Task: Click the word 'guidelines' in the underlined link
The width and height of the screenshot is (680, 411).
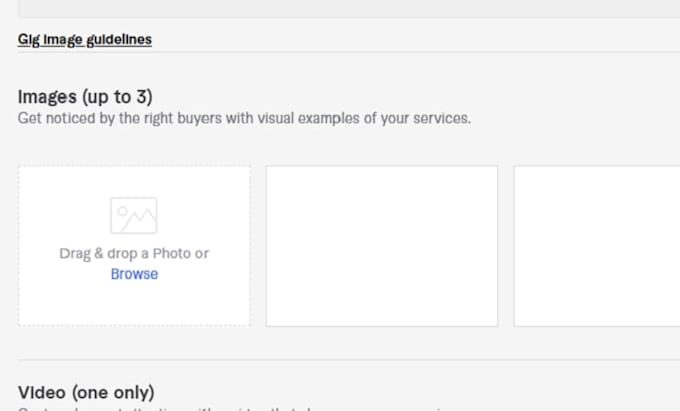Action: click(119, 39)
